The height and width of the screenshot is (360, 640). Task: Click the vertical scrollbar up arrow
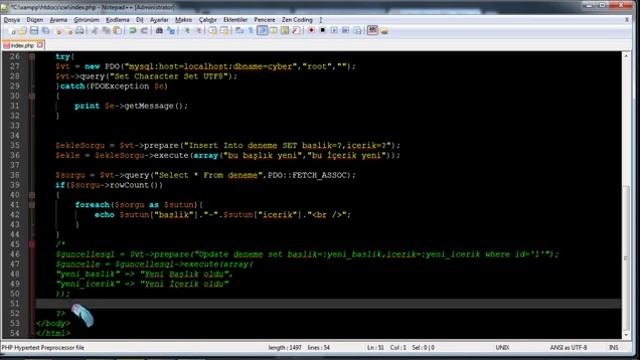[627, 56]
